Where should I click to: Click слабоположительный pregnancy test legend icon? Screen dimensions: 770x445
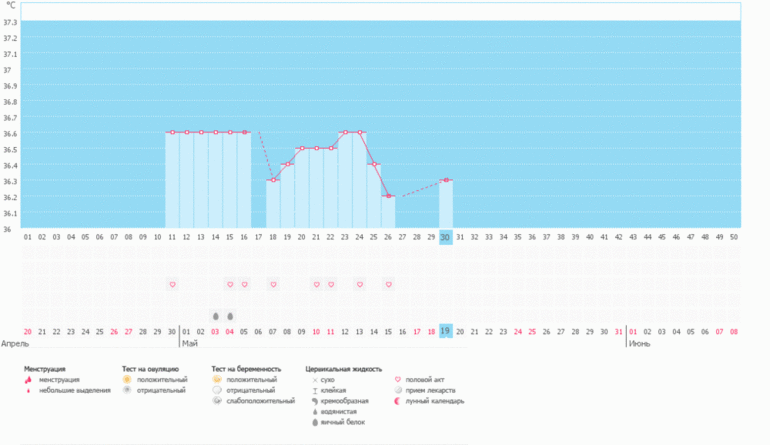click(x=219, y=400)
